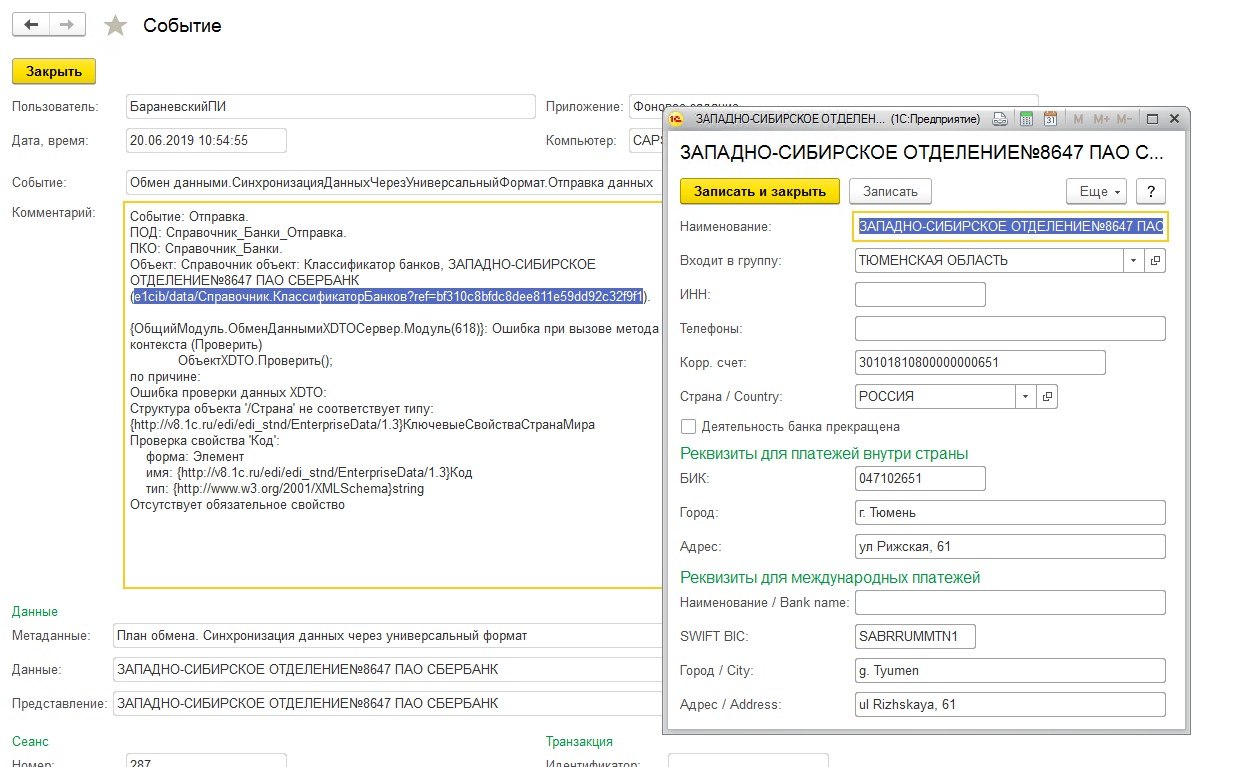Open the Еще dropdown menu
This screenshot has height=767, width=1249.
click(1097, 191)
